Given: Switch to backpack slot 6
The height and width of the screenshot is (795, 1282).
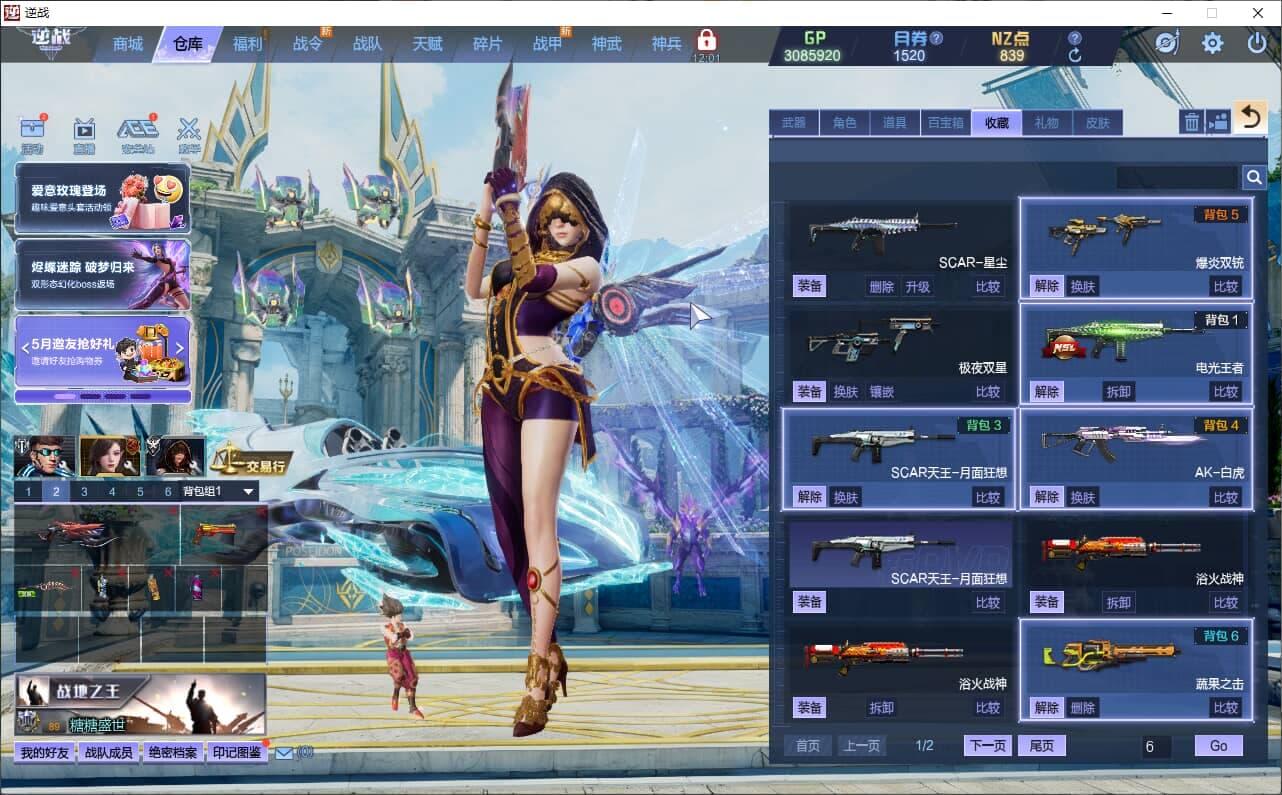Looking at the screenshot, I should point(168,491).
